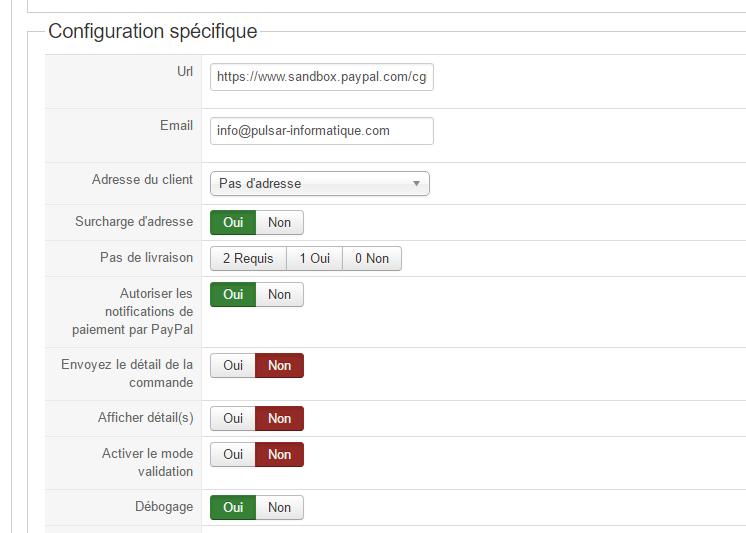Screen dimensions: 746x533
Task: Choose Non for Envoyez le détail de la commande
Action: [279, 366]
